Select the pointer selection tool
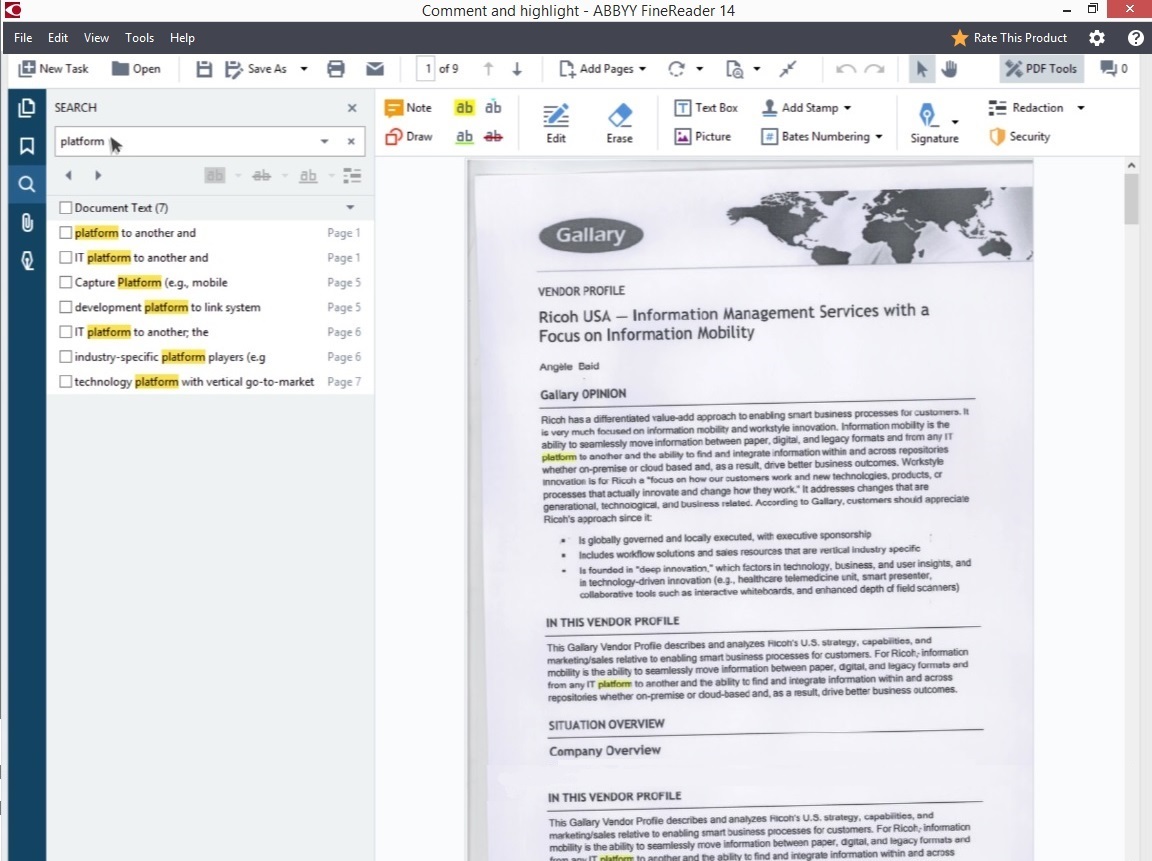Image resolution: width=1152 pixels, height=861 pixels. 921,69
